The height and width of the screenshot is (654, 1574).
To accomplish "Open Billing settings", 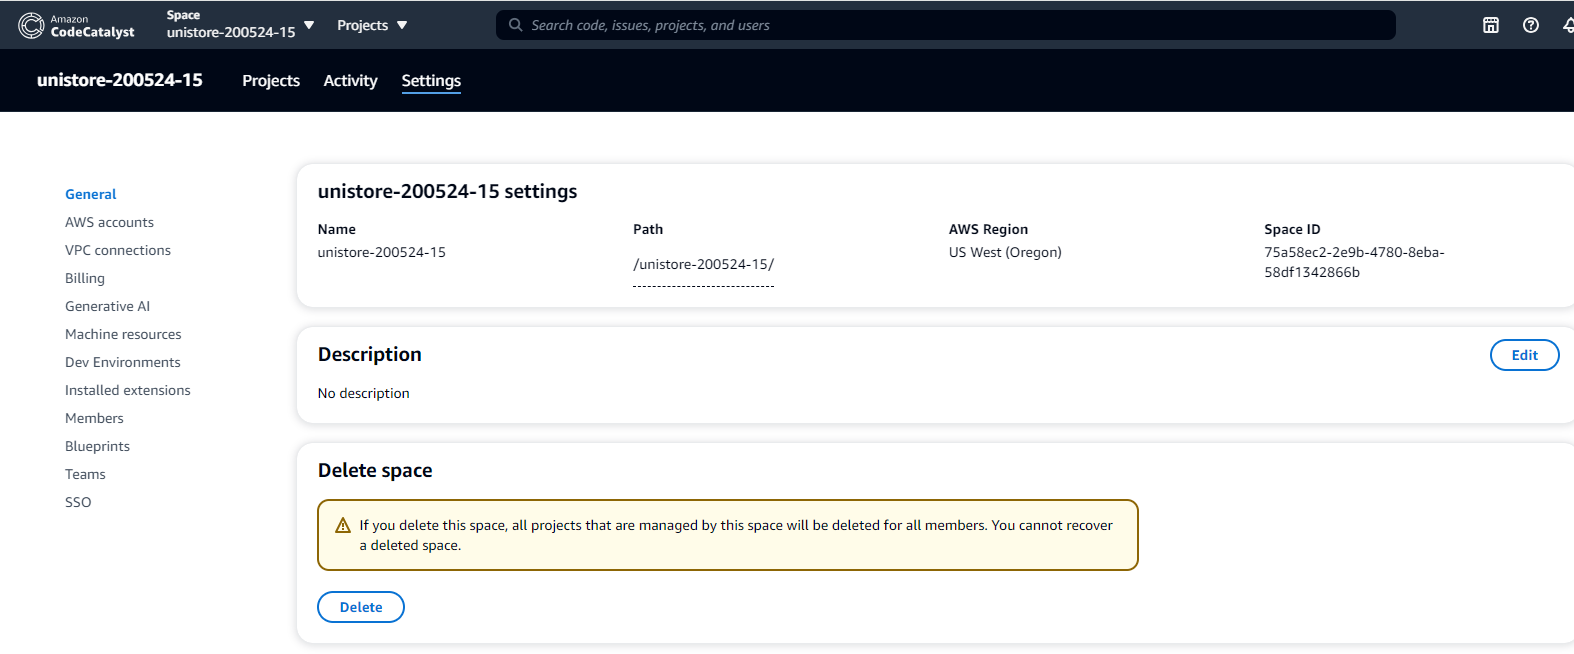I will click(85, 278).
